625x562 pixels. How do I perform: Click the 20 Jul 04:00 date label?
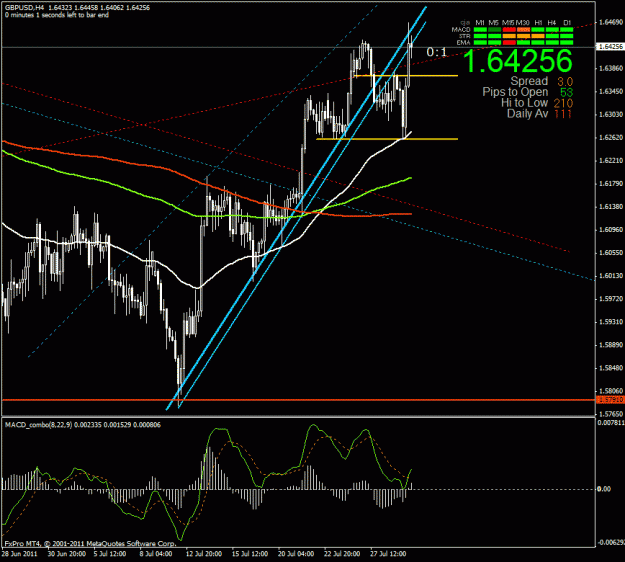tap(296, 554)
